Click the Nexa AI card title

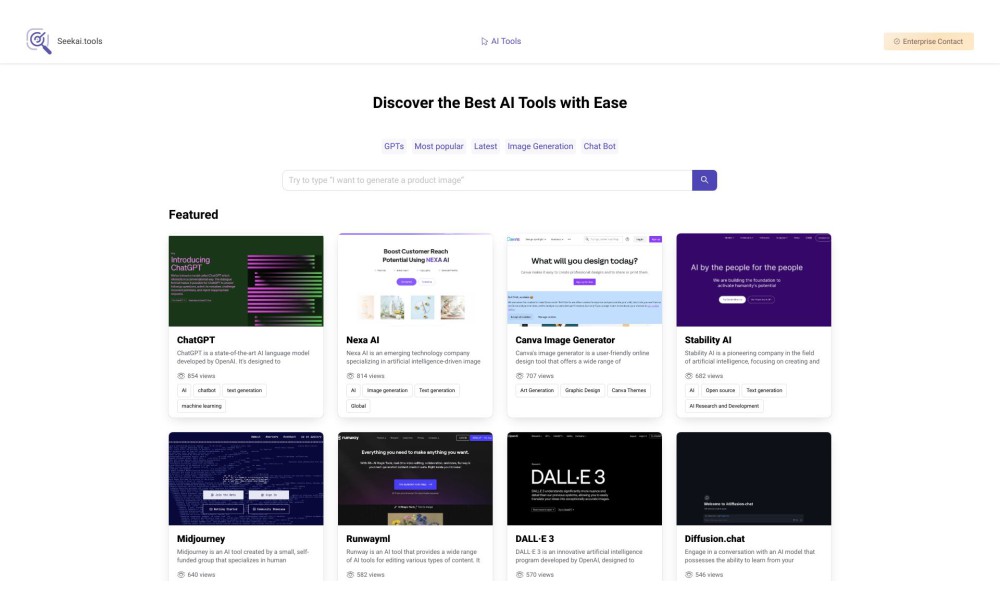[362, 340]
